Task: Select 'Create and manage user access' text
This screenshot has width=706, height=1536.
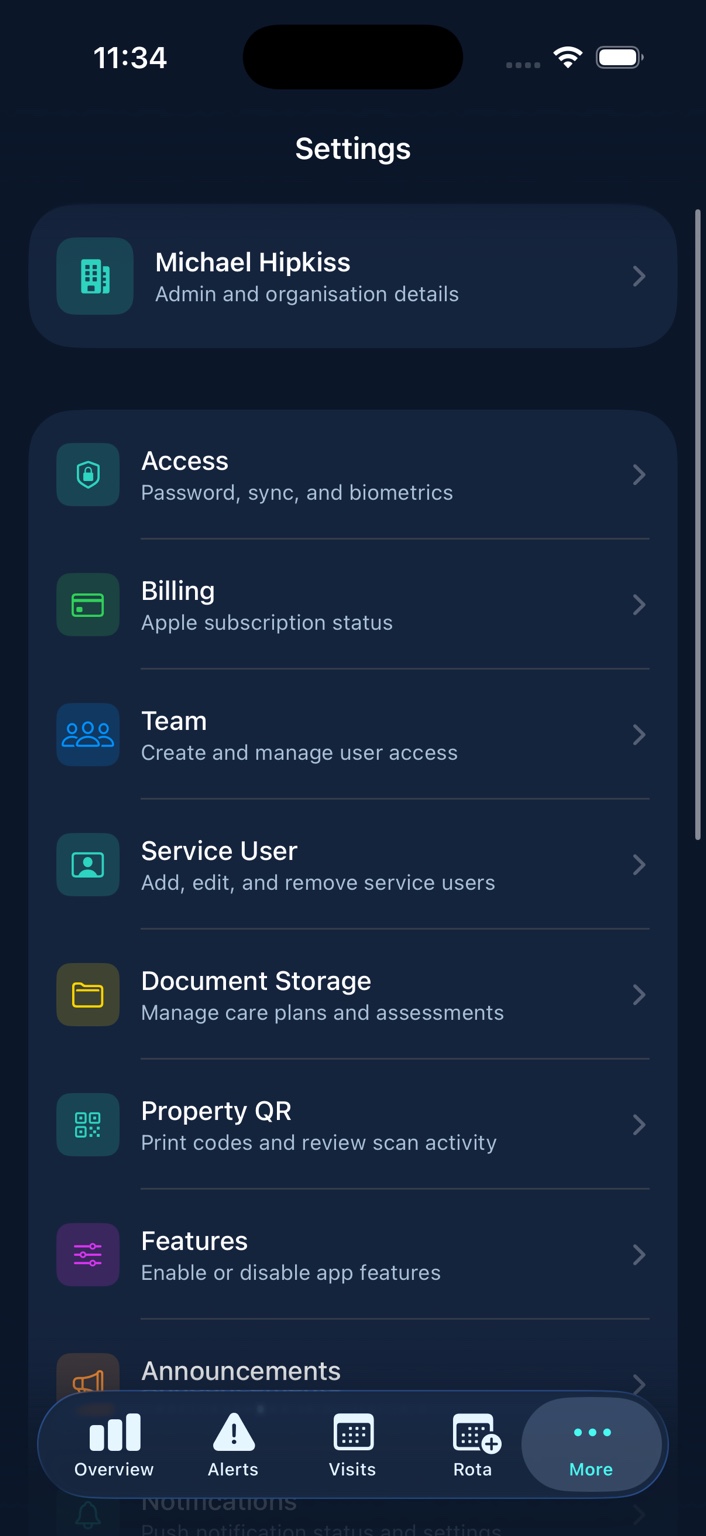Action: point(299,752)
